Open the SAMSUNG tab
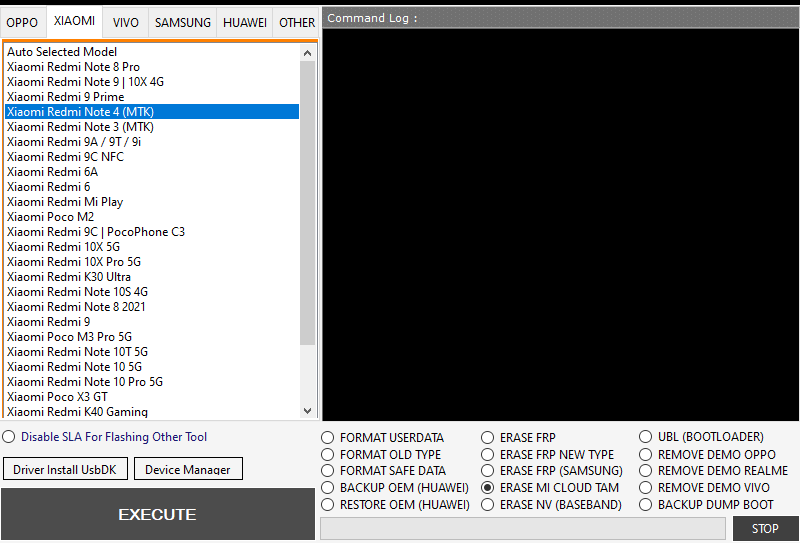This screenshot has height=543, width=800. (x=183, y=22)
